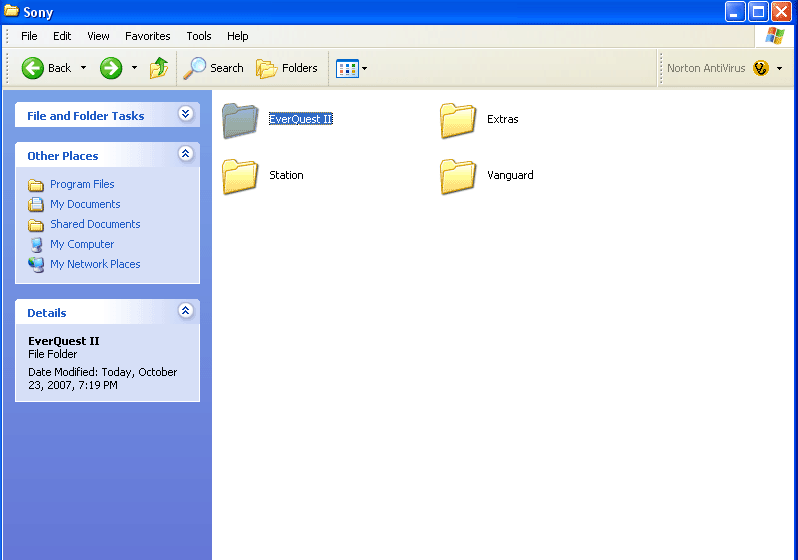
Task: Open Search via the magnifying glass icon
Action: coord(194,68)
